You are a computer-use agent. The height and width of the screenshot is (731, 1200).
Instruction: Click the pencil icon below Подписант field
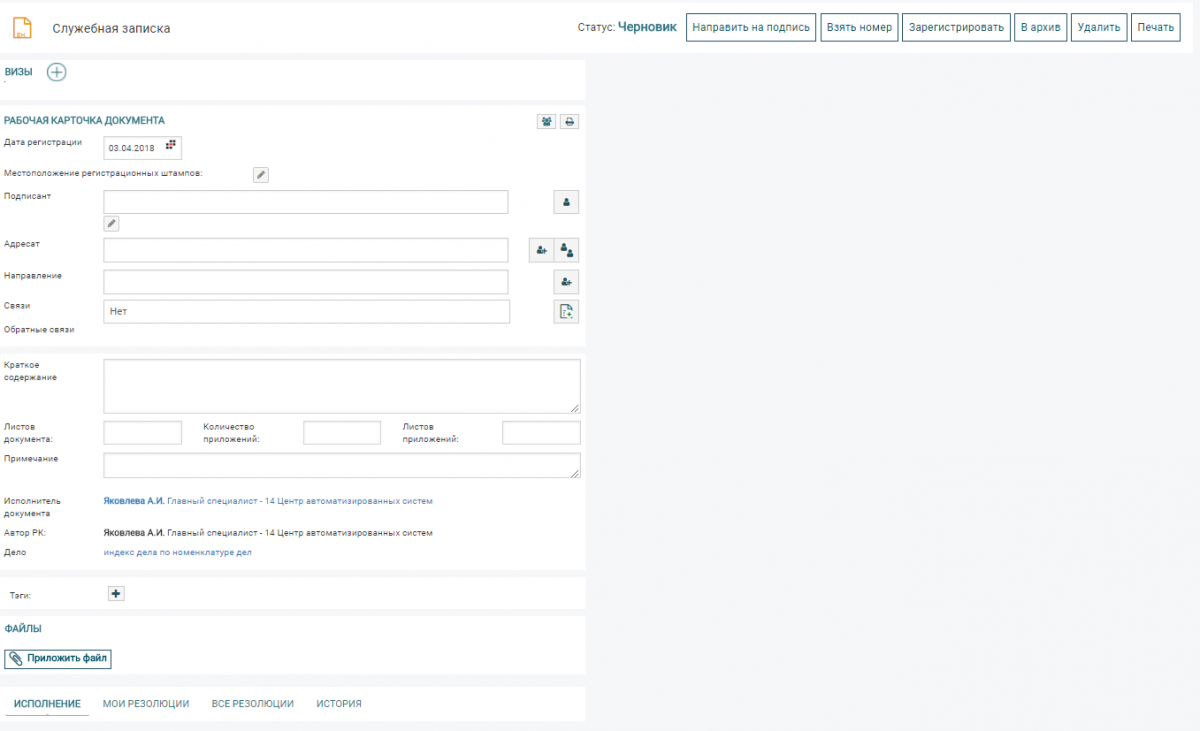point(112,224)
